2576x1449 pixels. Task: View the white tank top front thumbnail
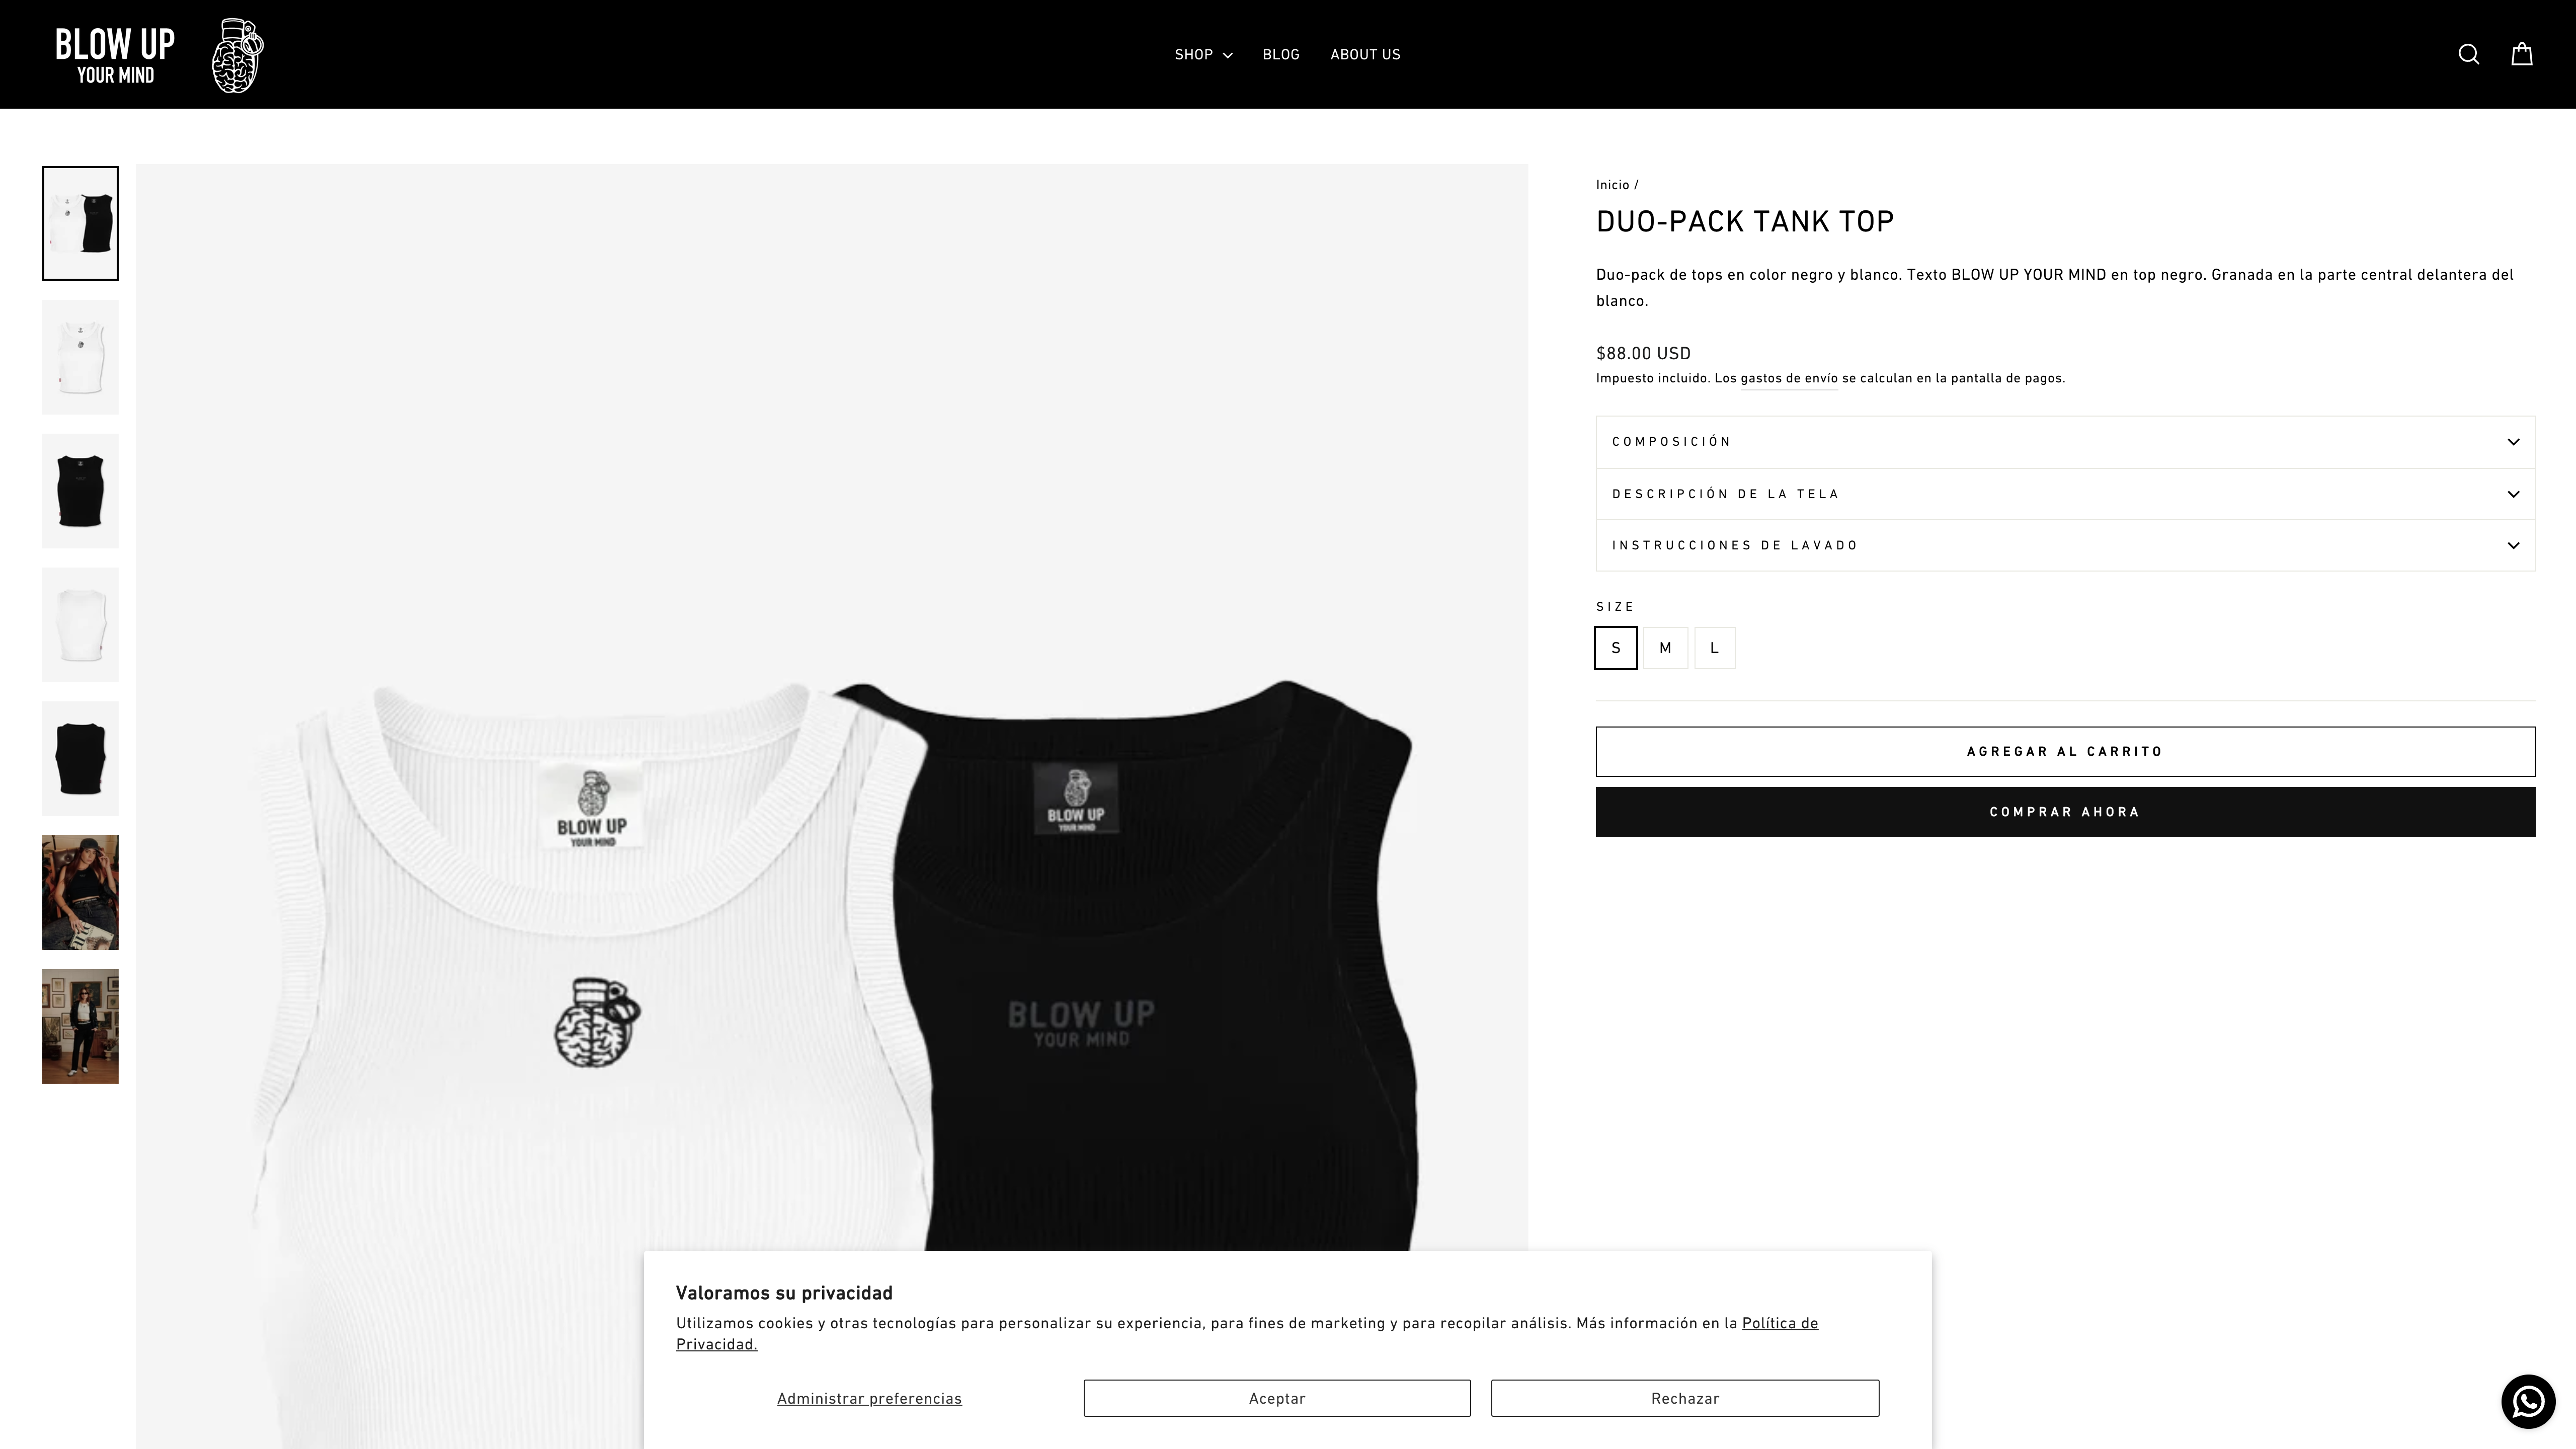[x=80, y=357]
